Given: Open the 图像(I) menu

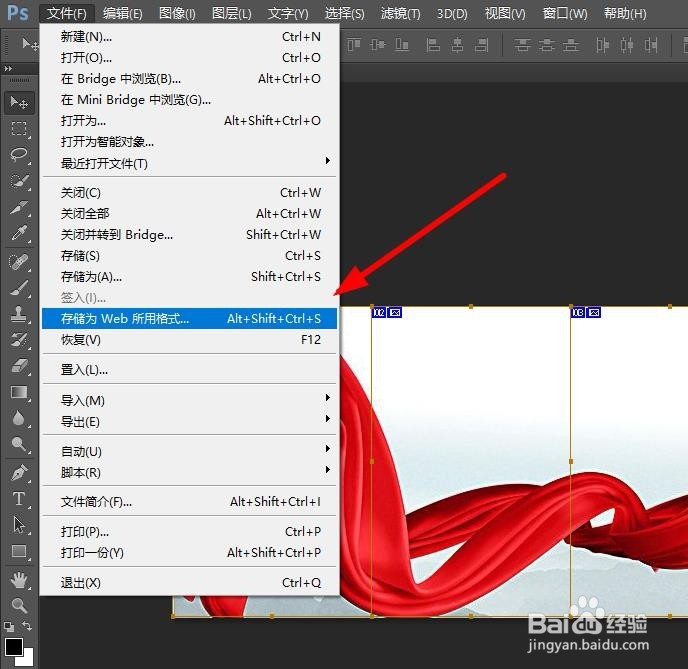Looking at the screenshot, I should pyautogui.click(x=177, y=14).
